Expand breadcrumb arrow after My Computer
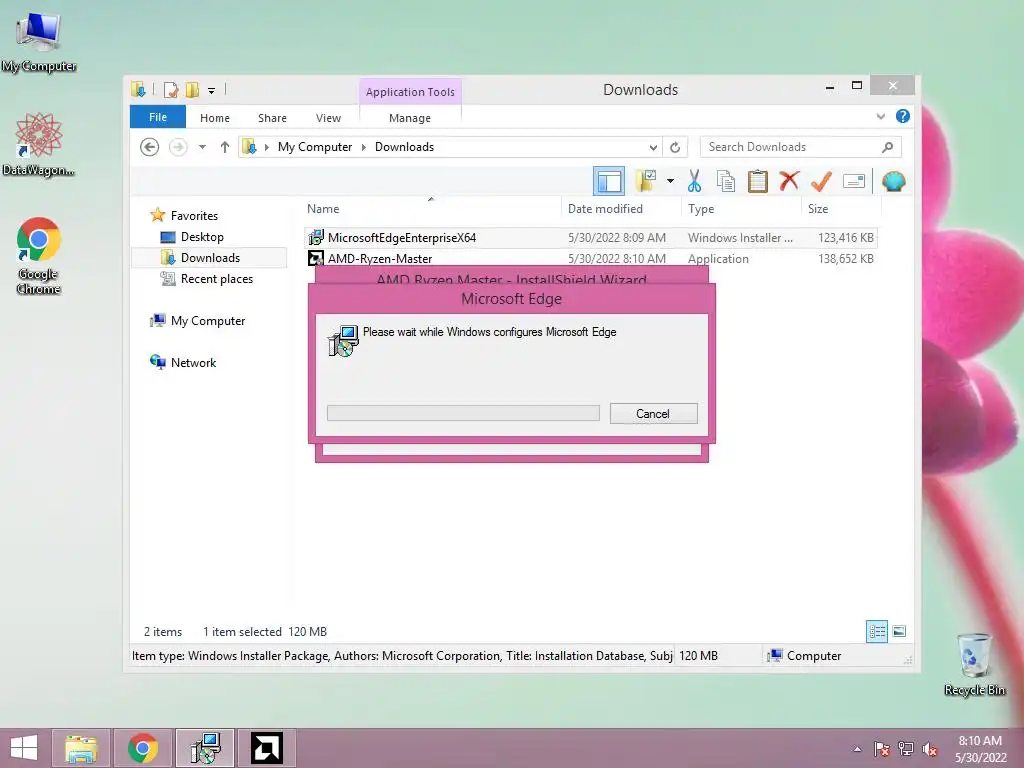 pyautogui.click(x=364, y=147)
